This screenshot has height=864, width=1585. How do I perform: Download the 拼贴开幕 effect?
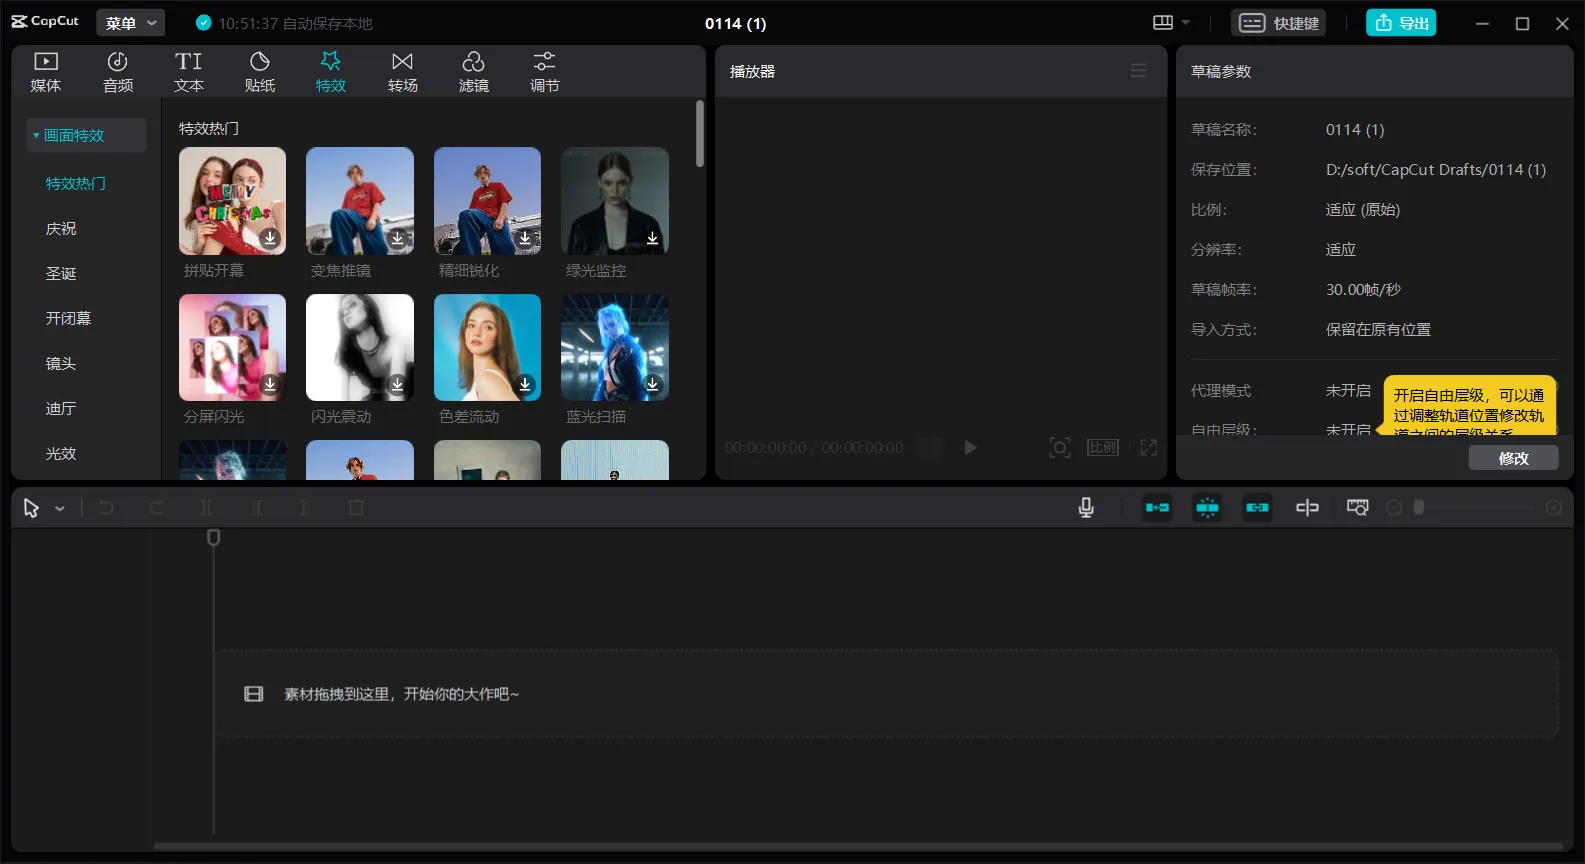[270, 238]
